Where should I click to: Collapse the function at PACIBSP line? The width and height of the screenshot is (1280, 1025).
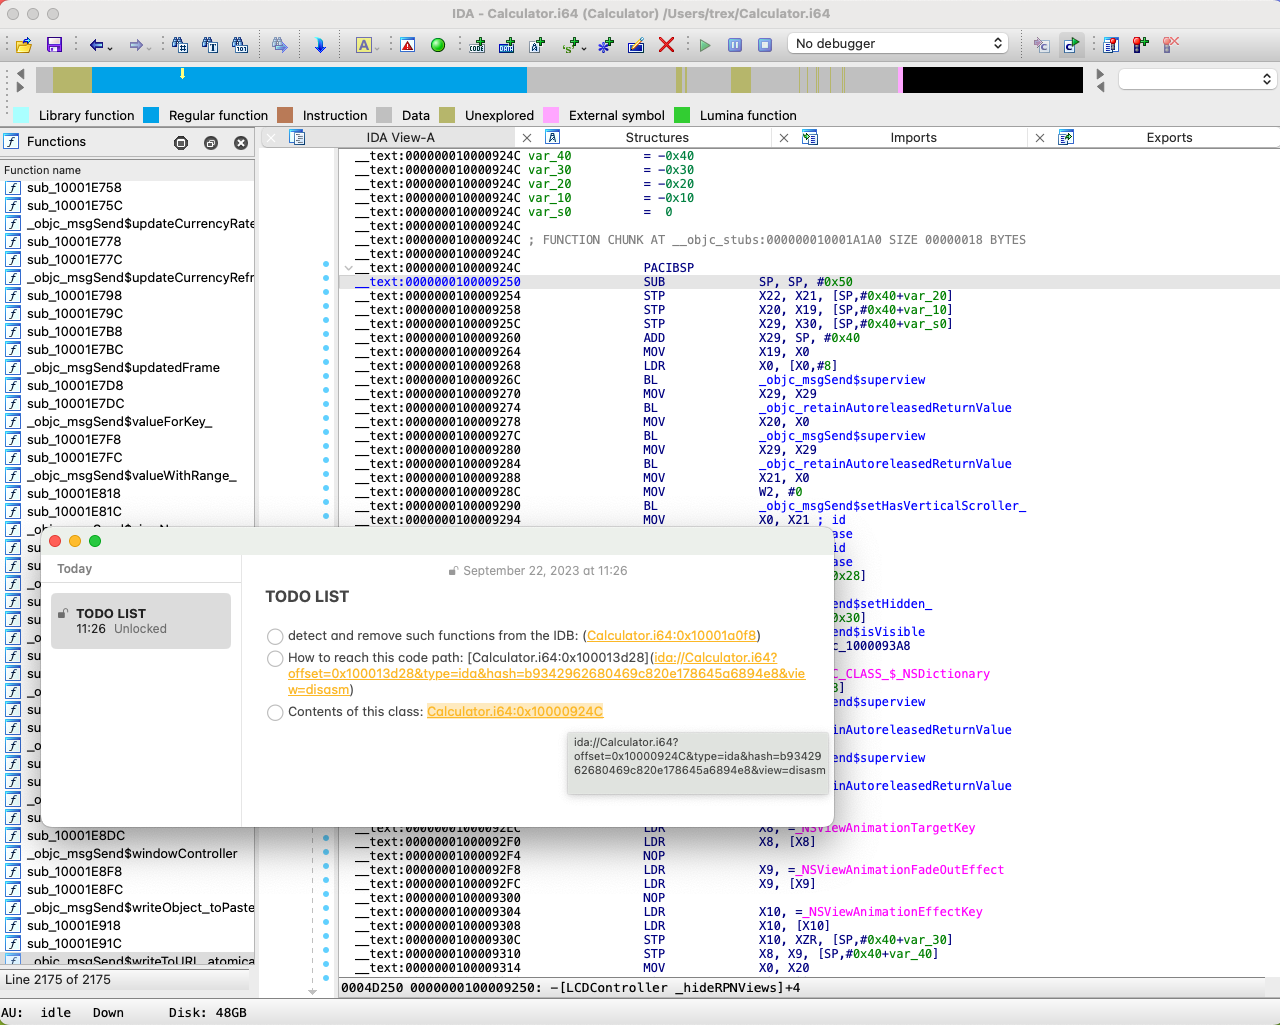point(348,268)
